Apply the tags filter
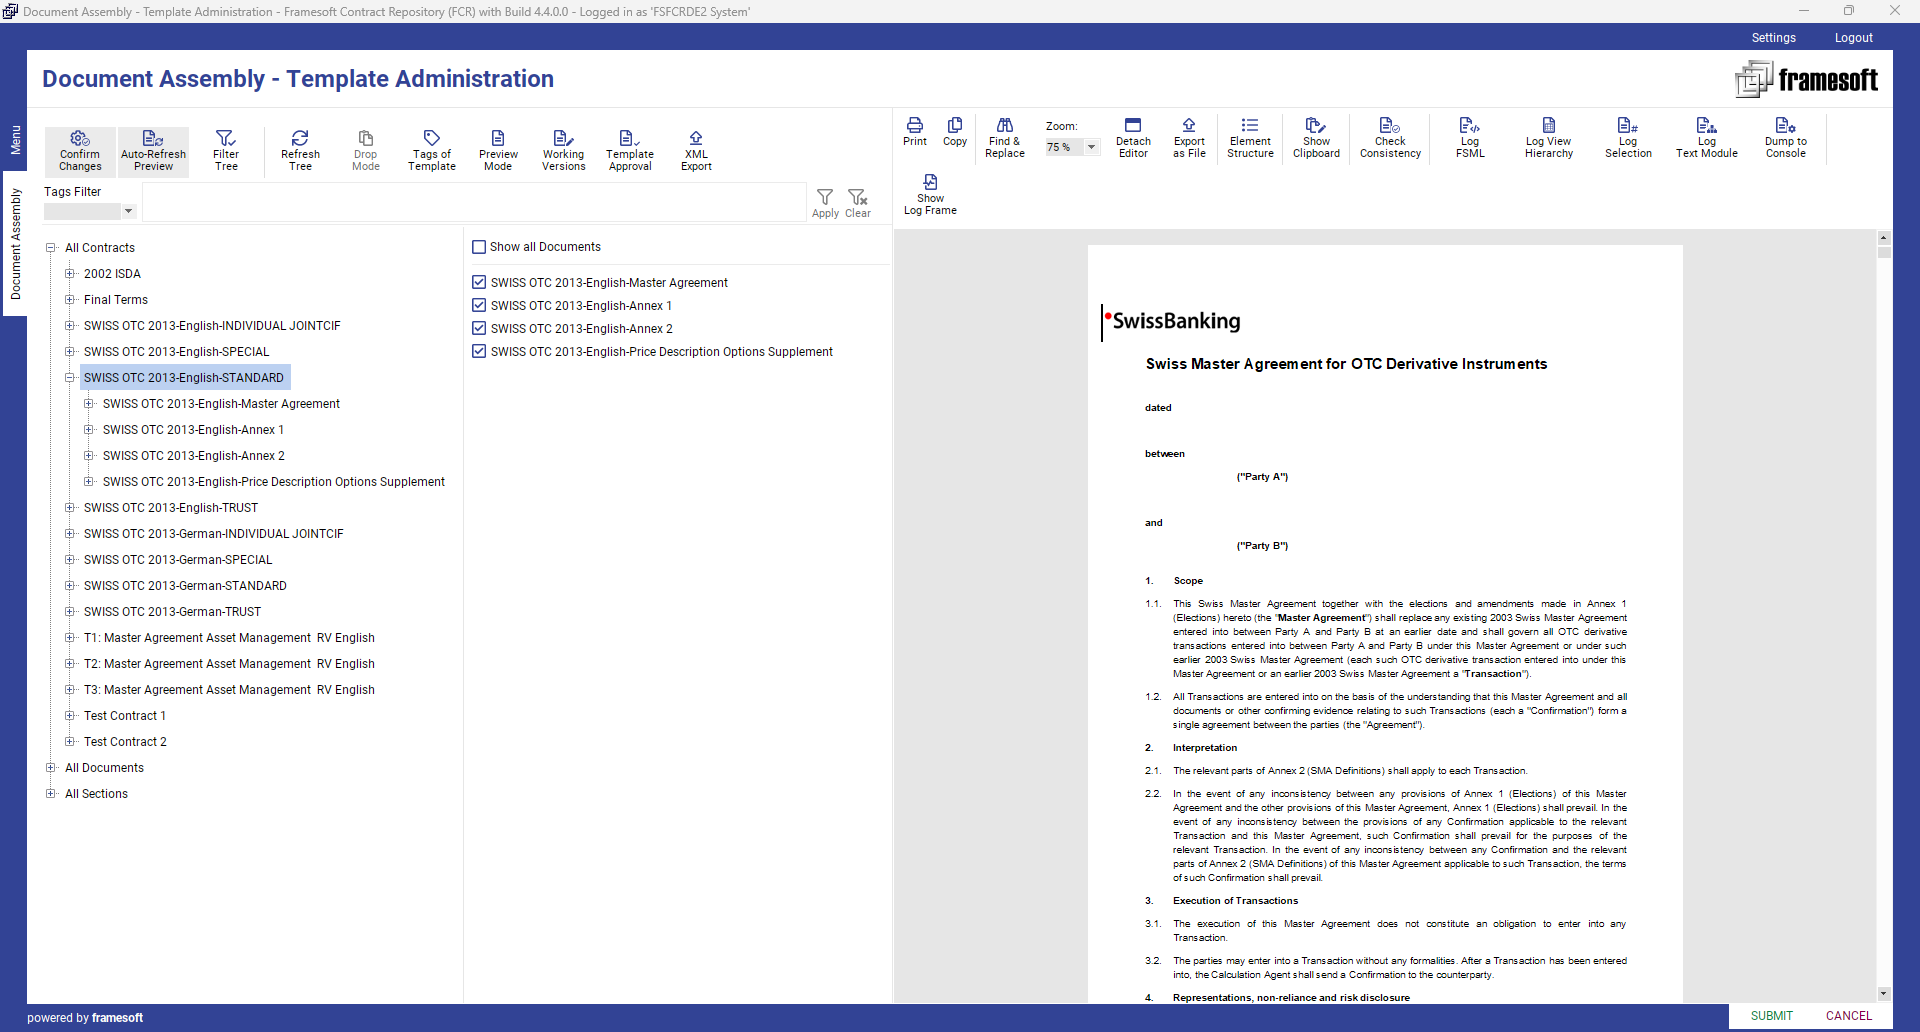Image resolution: width=1920 pixels, height=1032 pixels. (x=825, y=203)
